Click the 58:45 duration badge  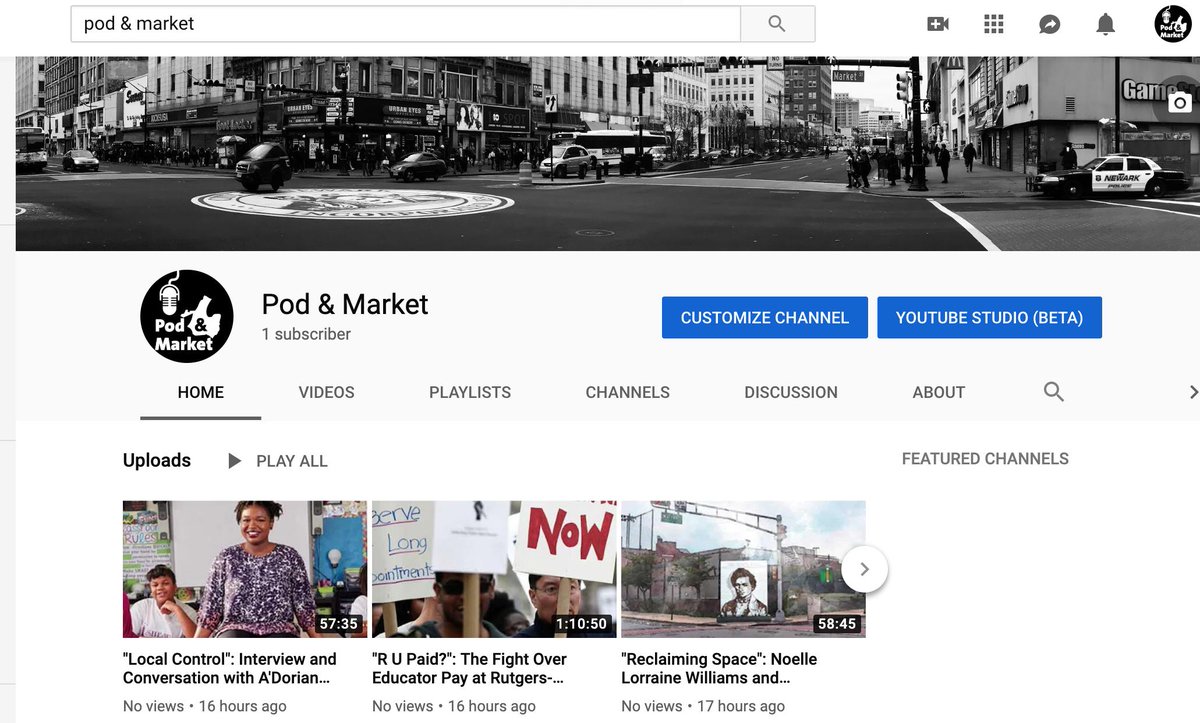(x=837, y=623)
